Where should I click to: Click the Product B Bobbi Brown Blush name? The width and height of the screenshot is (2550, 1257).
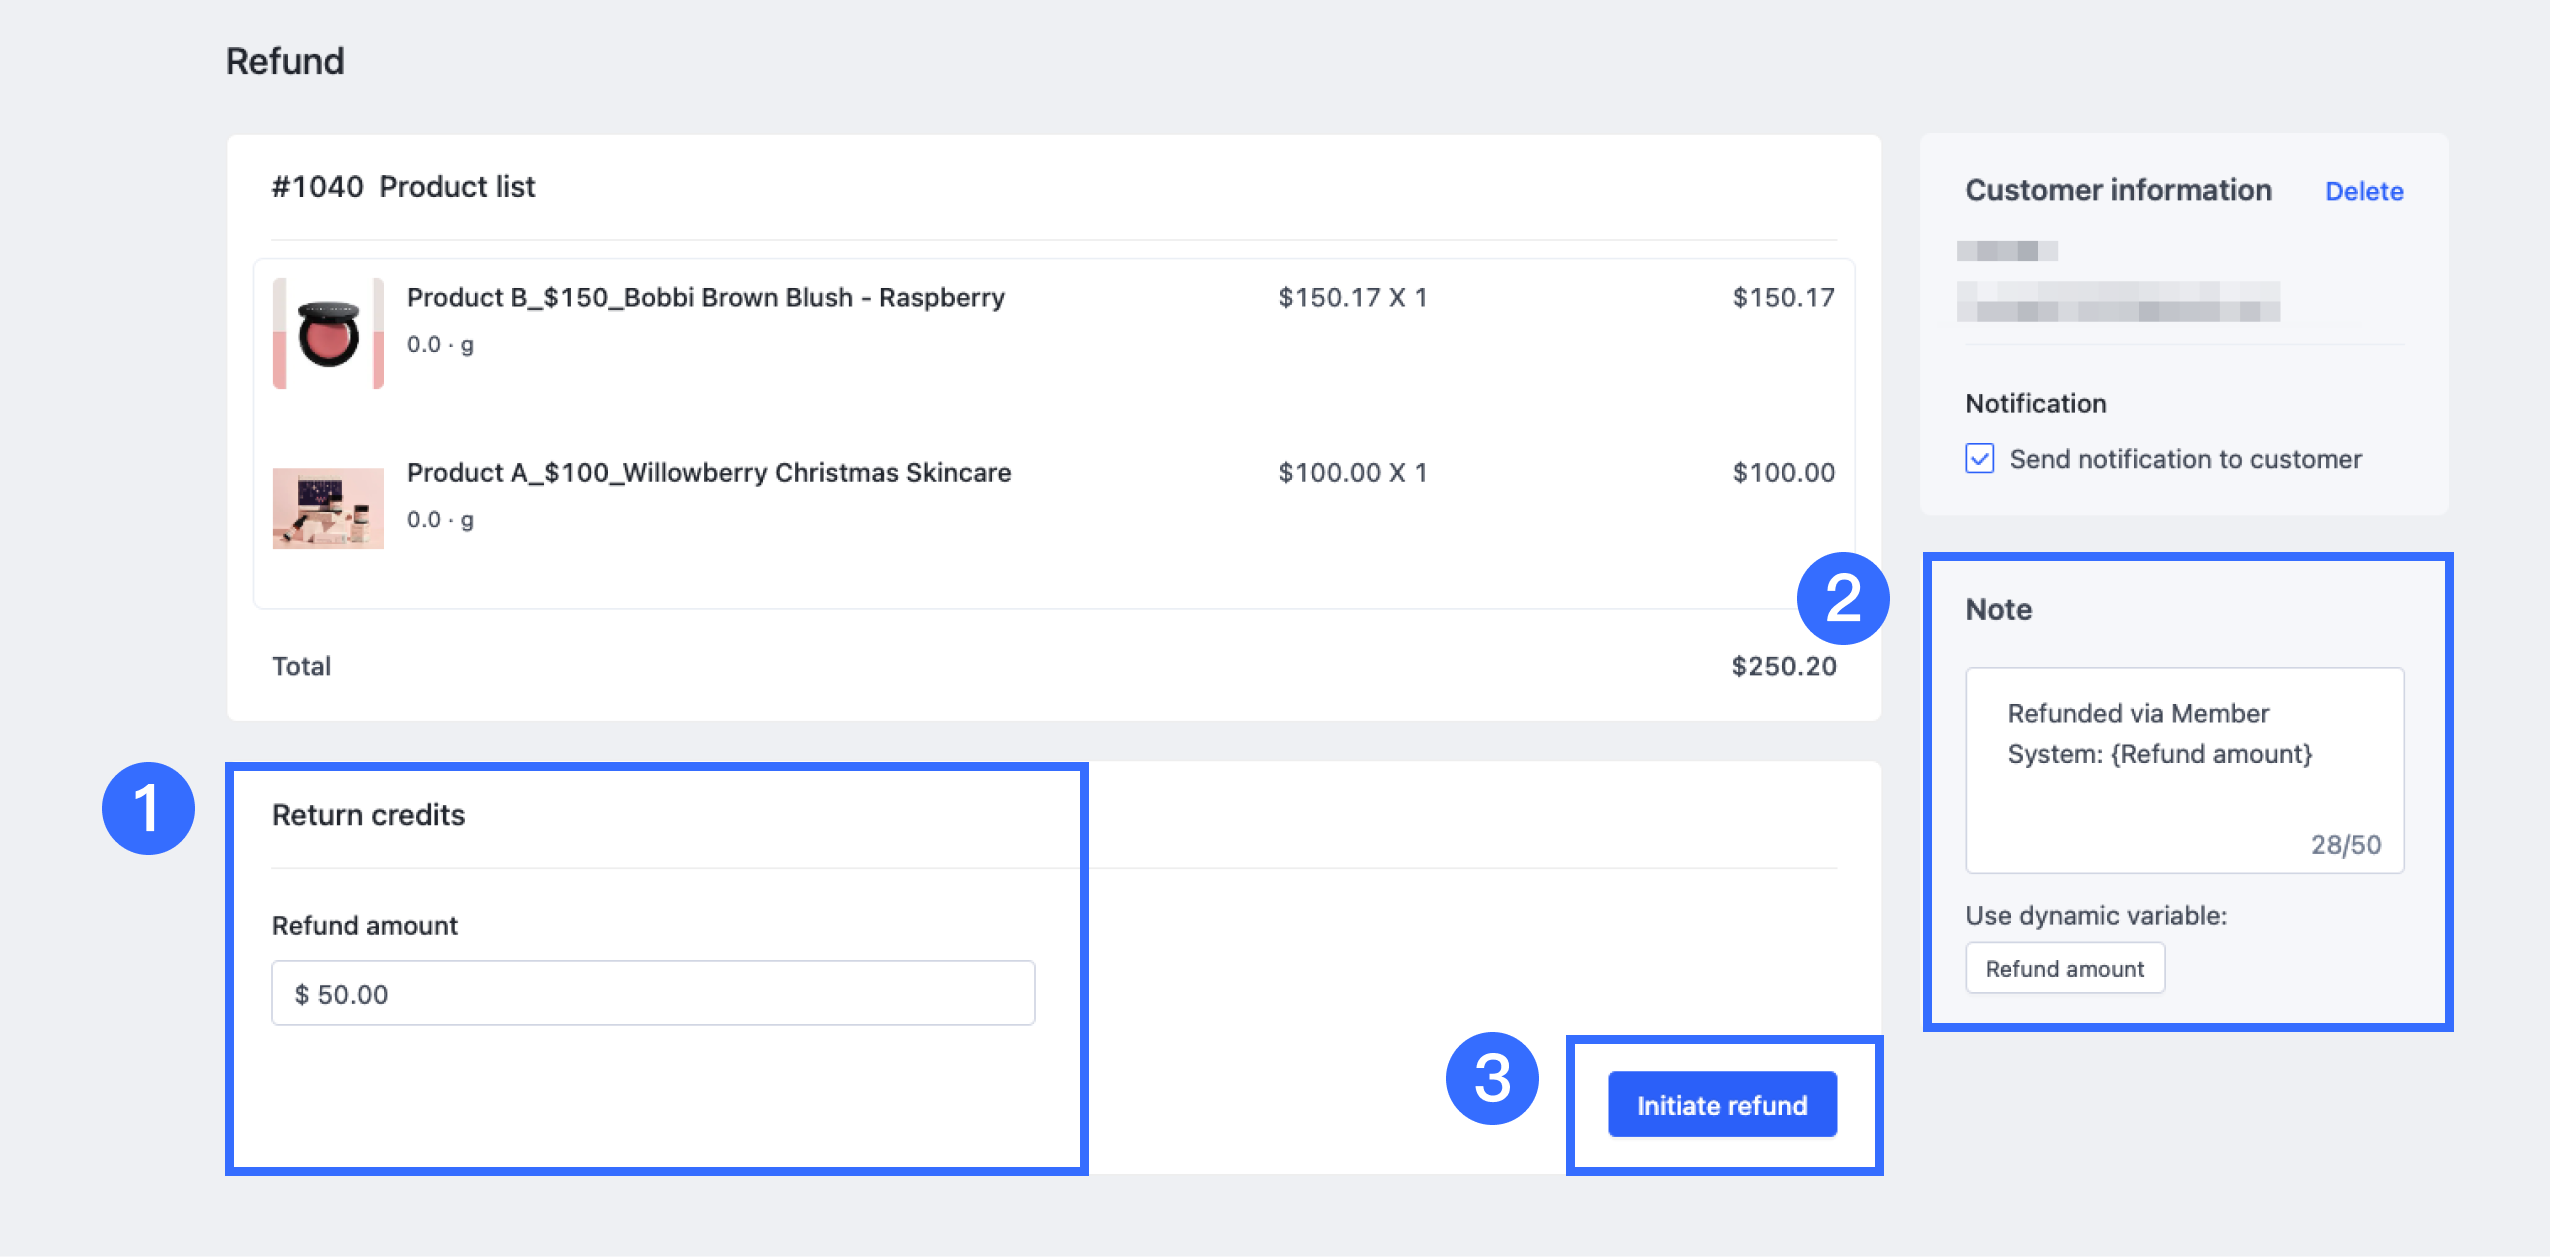[x=705, y=297]
